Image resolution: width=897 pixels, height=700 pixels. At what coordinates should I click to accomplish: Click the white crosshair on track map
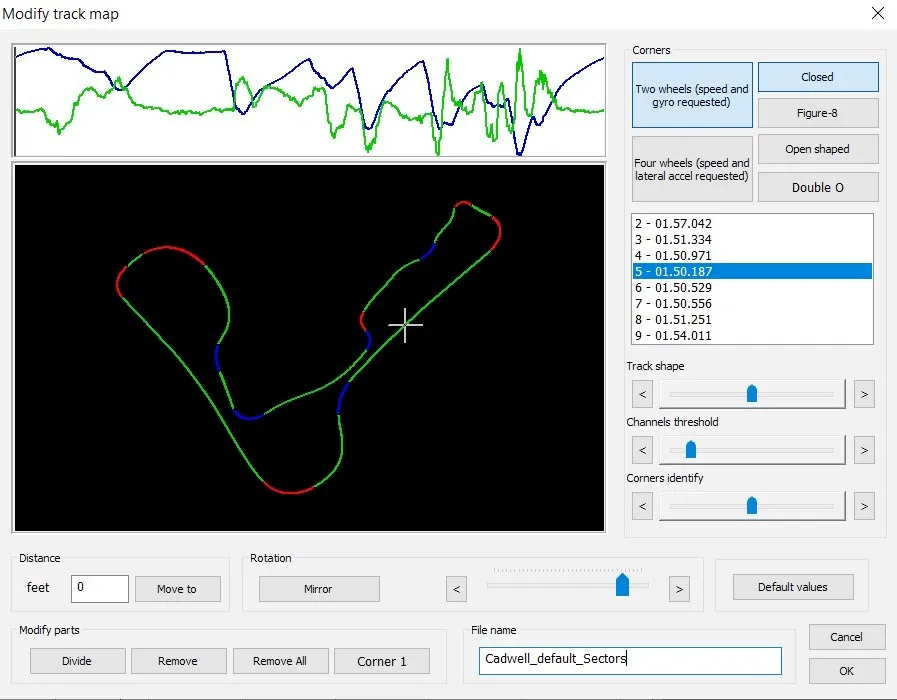point(405,325)
